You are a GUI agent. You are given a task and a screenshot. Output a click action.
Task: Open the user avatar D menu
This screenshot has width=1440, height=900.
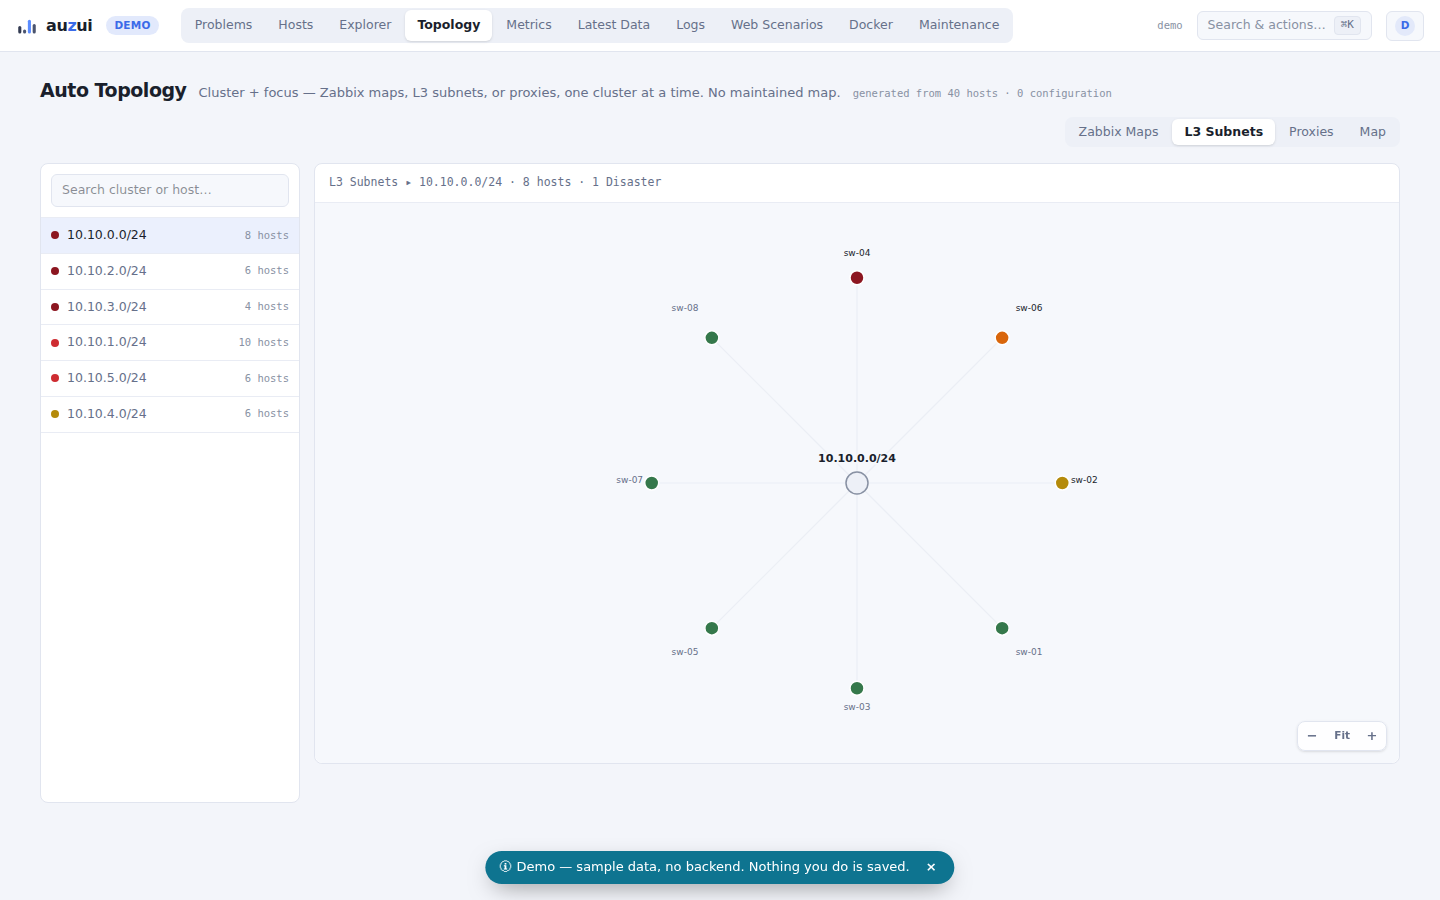1404,25
